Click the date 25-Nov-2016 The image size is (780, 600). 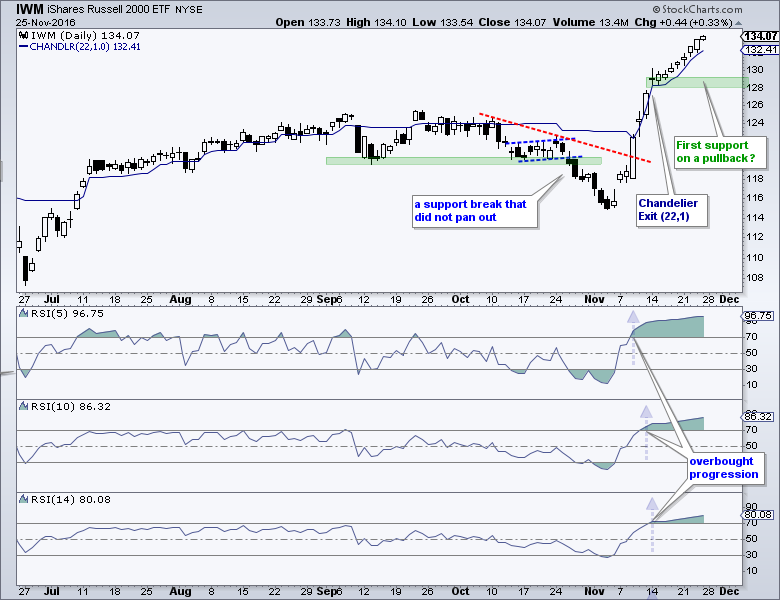tap(45, 22)
